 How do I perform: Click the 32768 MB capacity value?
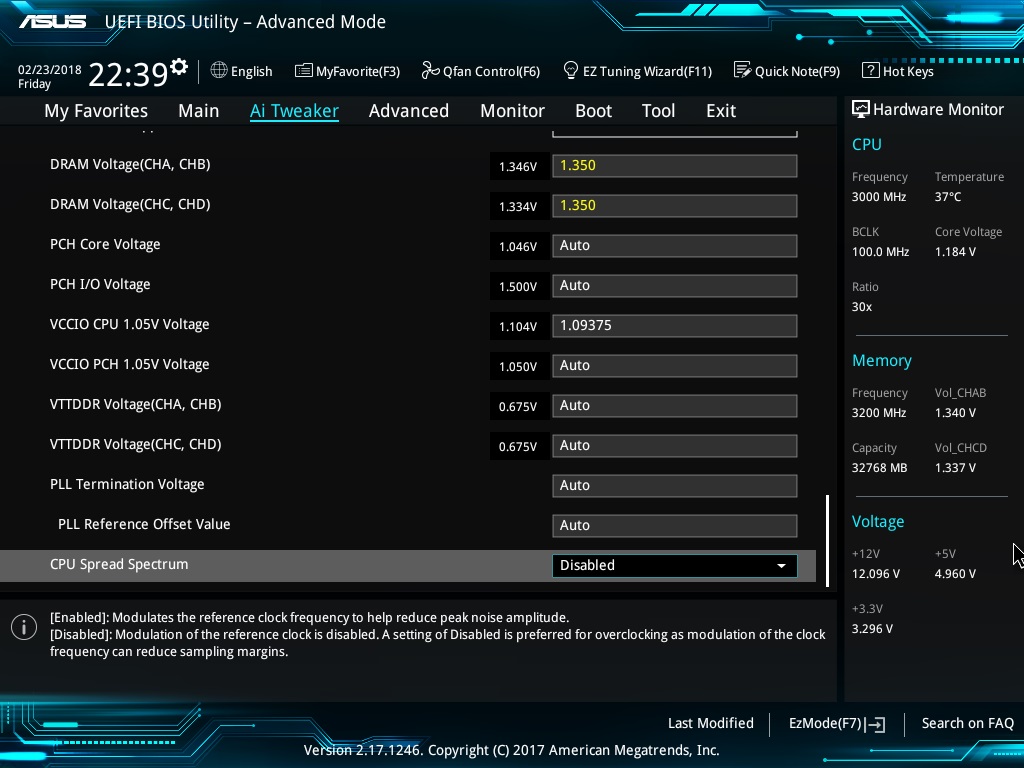879,468
